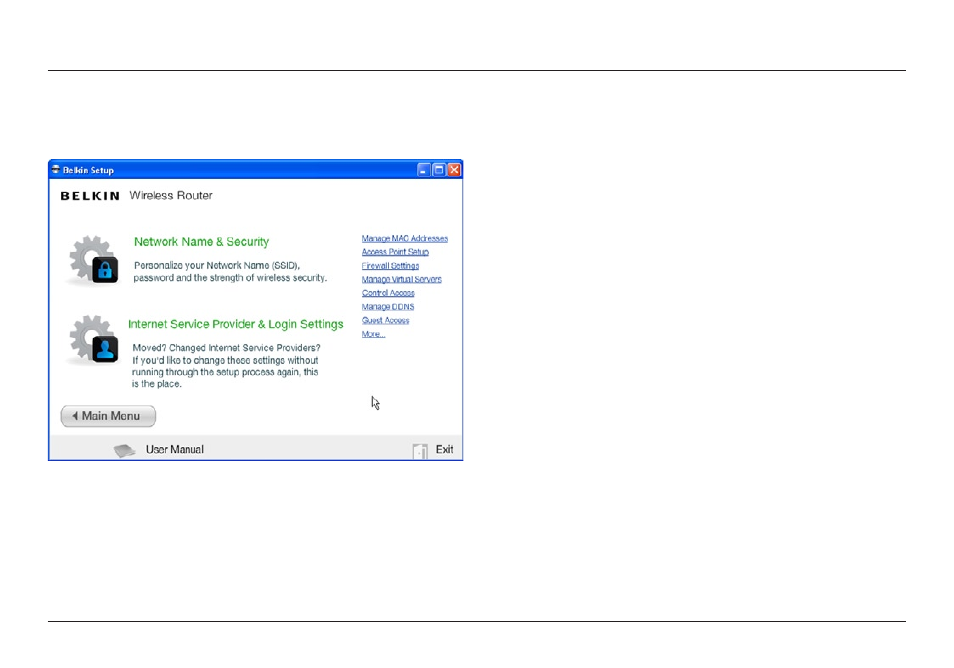Click the 'Moved? Changed Internet Service Providers?' text

point(226,348)
